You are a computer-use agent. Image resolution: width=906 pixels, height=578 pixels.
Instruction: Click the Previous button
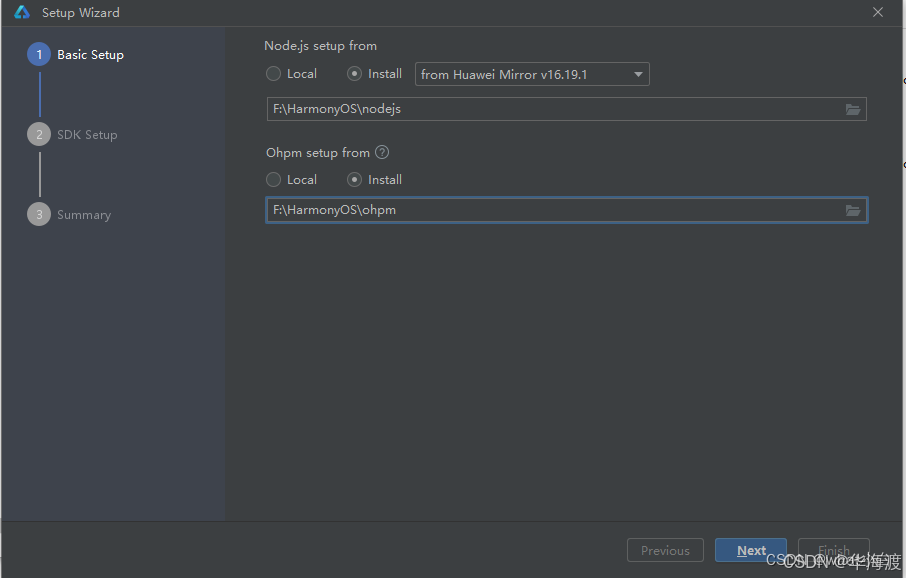pos(665,550)
